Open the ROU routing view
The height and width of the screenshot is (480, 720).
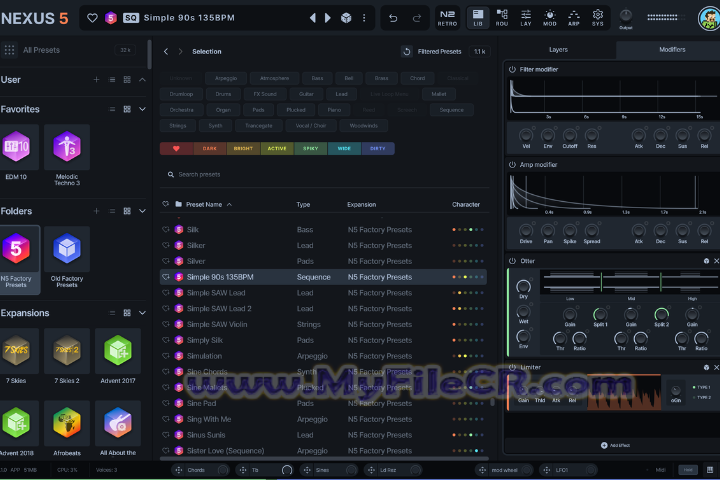(x=502, y=18)
